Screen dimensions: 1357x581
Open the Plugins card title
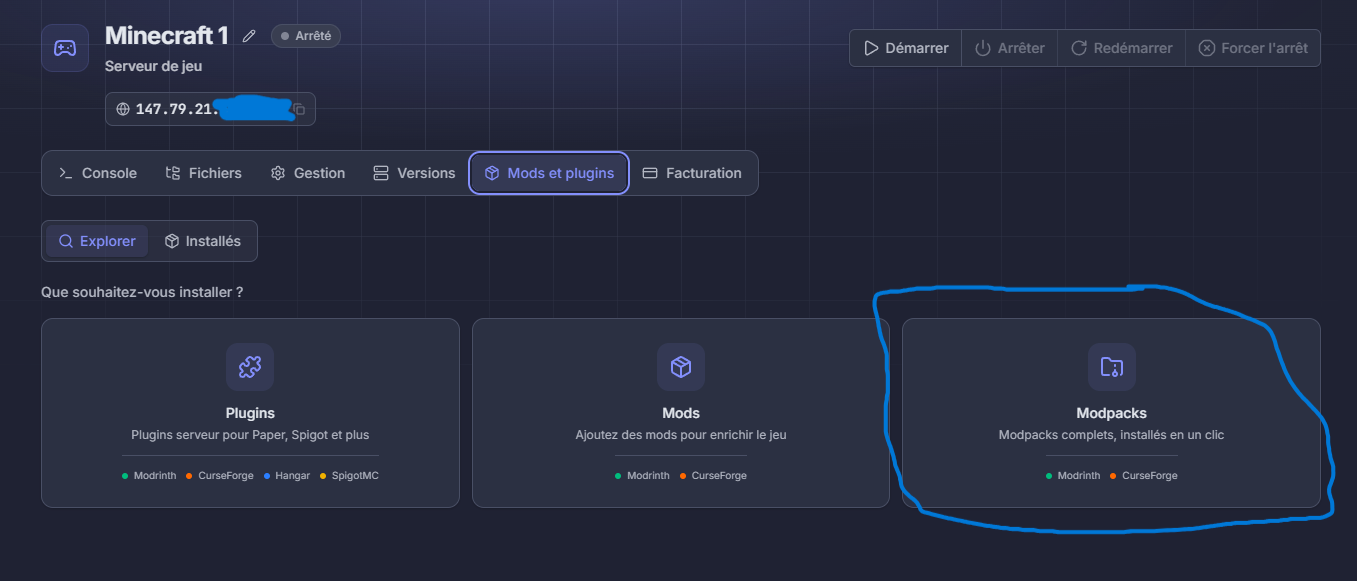tap(250, 413)
